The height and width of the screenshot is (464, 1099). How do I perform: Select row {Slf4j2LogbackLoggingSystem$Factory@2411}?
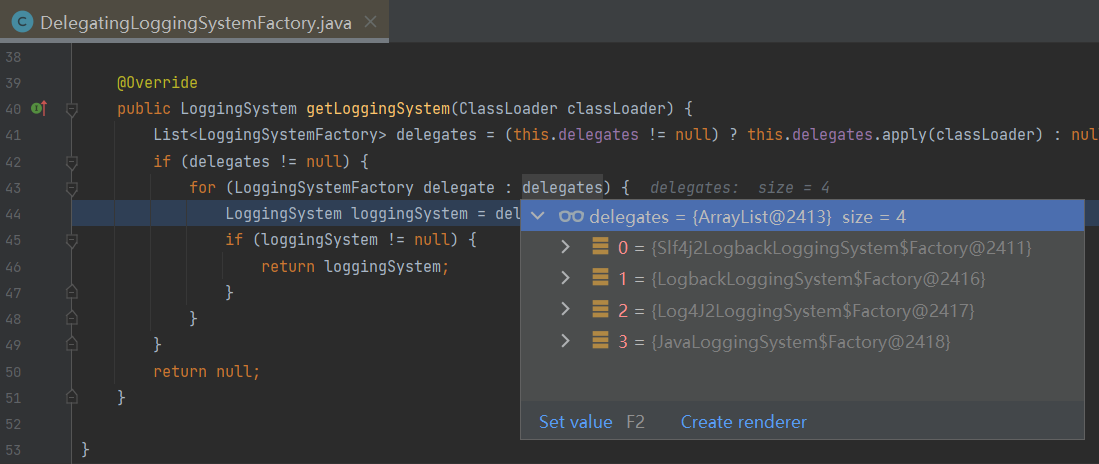click(x=803, y=247)
